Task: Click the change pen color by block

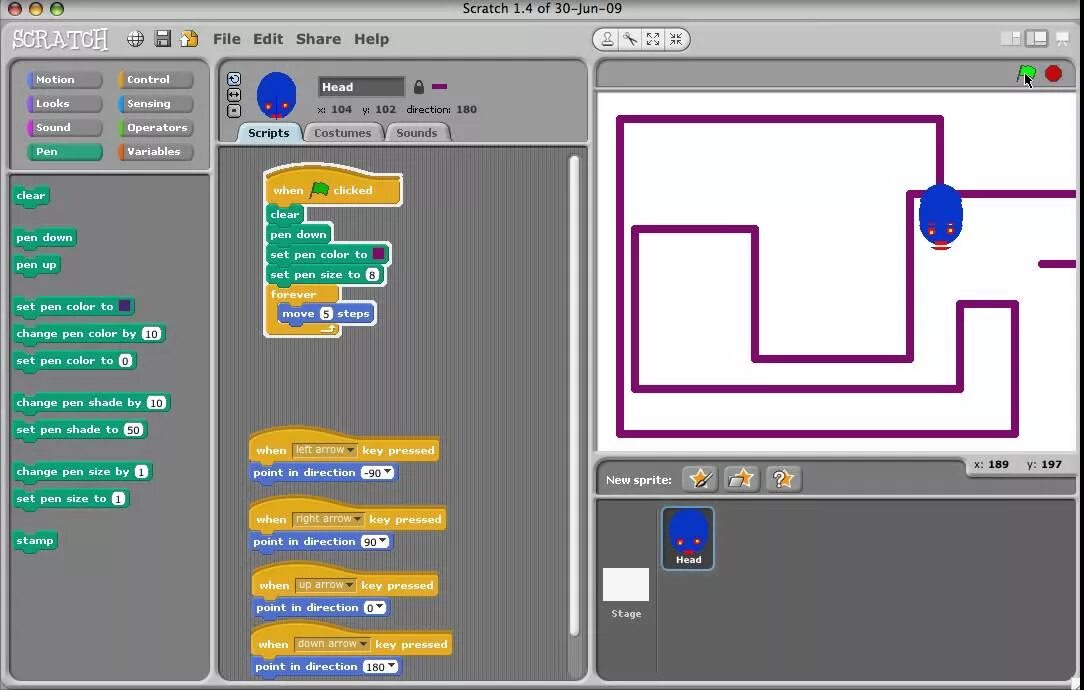Action: [x=89, y=334]
